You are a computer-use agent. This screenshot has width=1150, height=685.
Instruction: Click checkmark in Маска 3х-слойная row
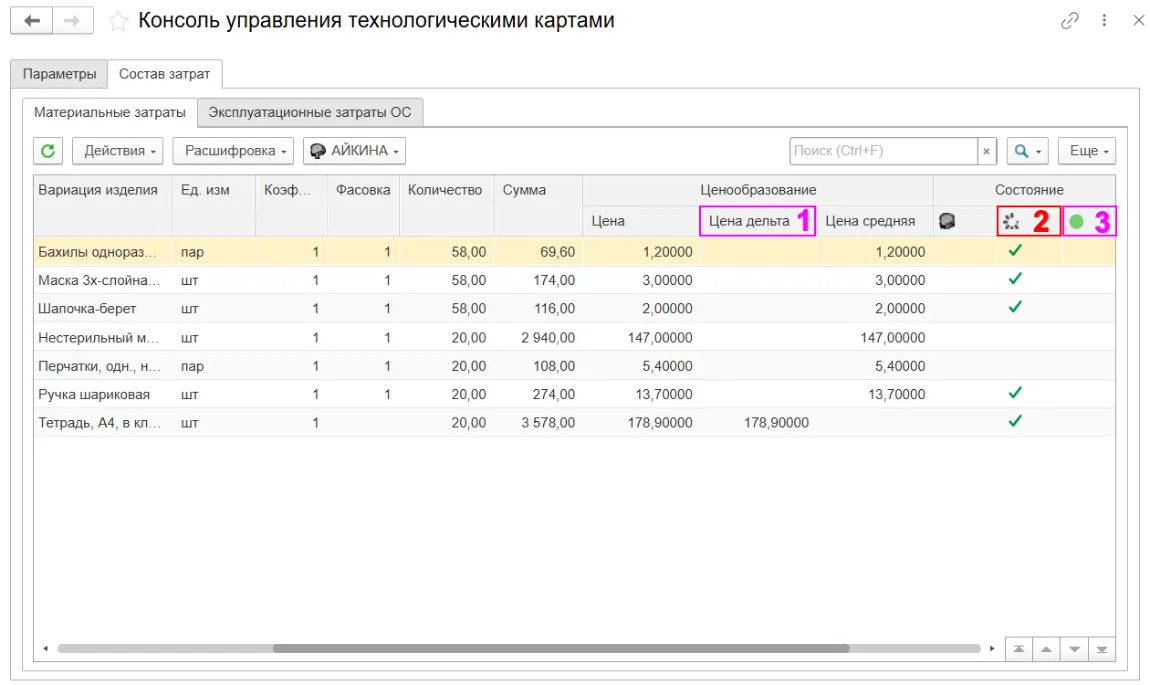pyautogui.click(x=1015, y=279)
